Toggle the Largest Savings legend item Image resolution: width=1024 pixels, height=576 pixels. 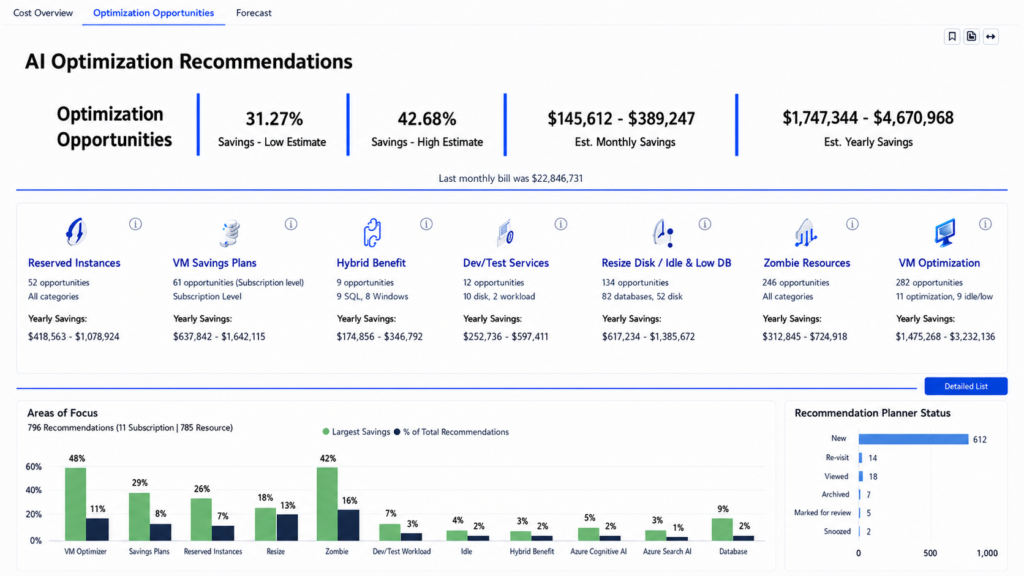[356, 432]
